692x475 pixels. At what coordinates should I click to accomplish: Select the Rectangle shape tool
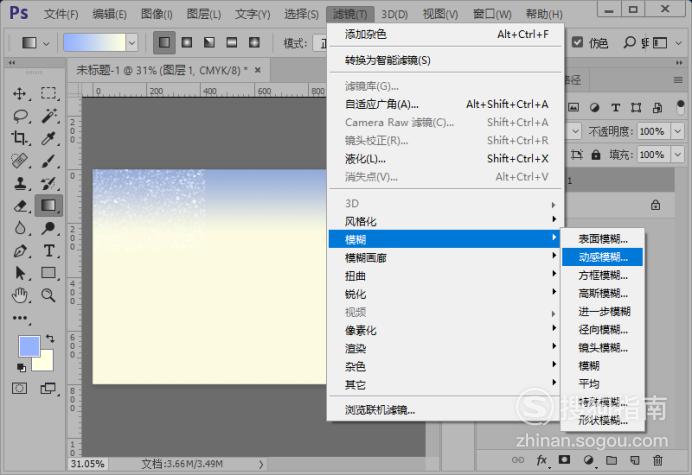[x=49, y=273]
